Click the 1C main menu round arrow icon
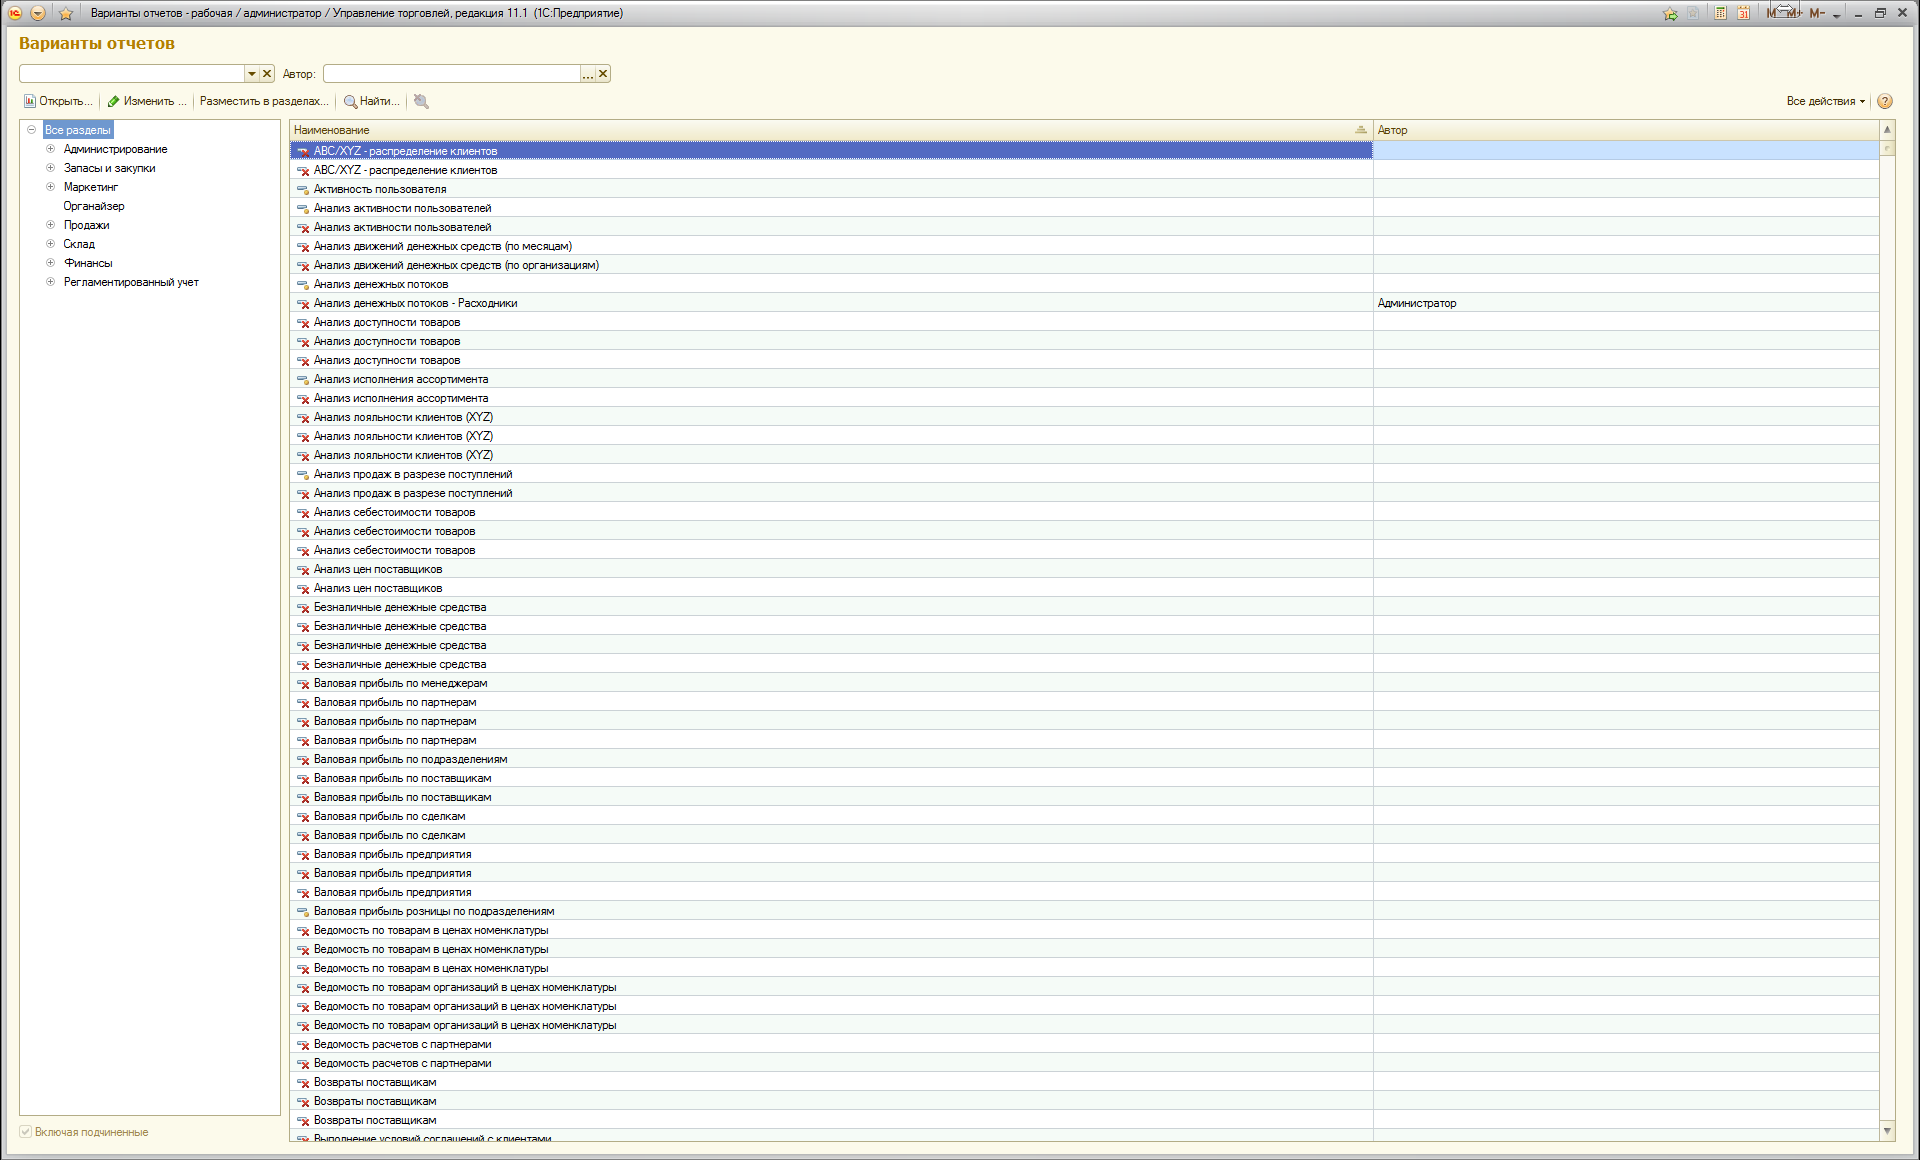The image size is (1920, 1160). 37,13
